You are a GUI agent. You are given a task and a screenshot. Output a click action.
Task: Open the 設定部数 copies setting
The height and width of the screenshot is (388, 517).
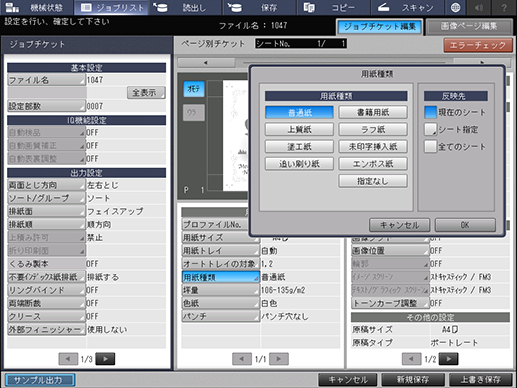(x=46, y=106)
